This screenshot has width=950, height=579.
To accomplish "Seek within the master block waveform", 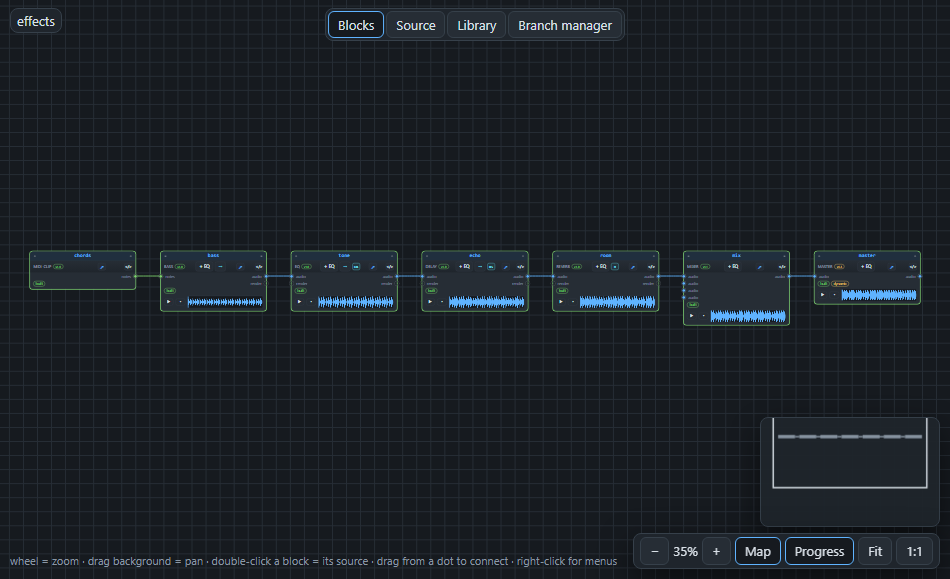I will (879, 295).
